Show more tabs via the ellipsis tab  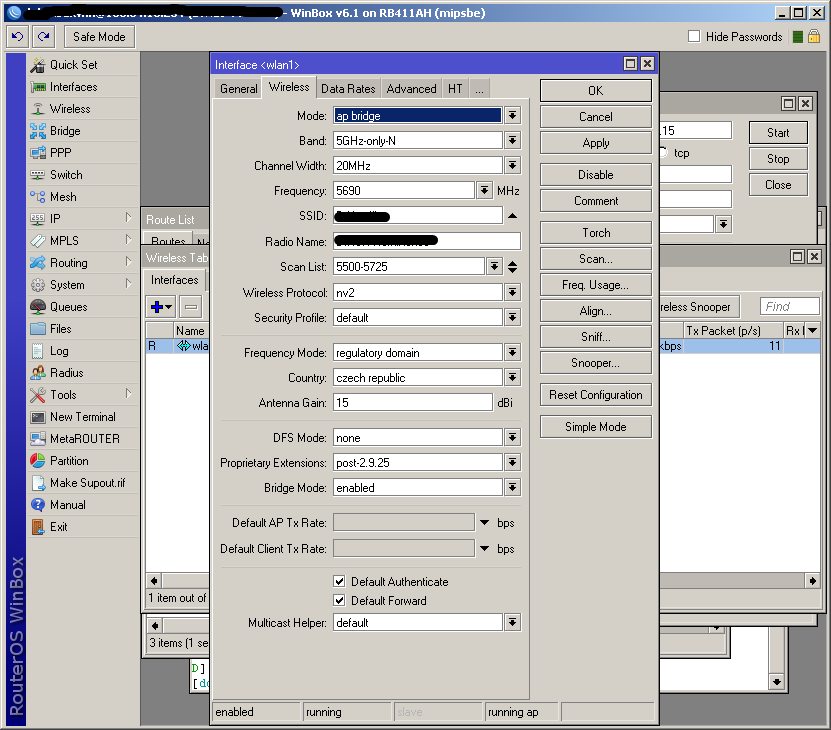479,89
